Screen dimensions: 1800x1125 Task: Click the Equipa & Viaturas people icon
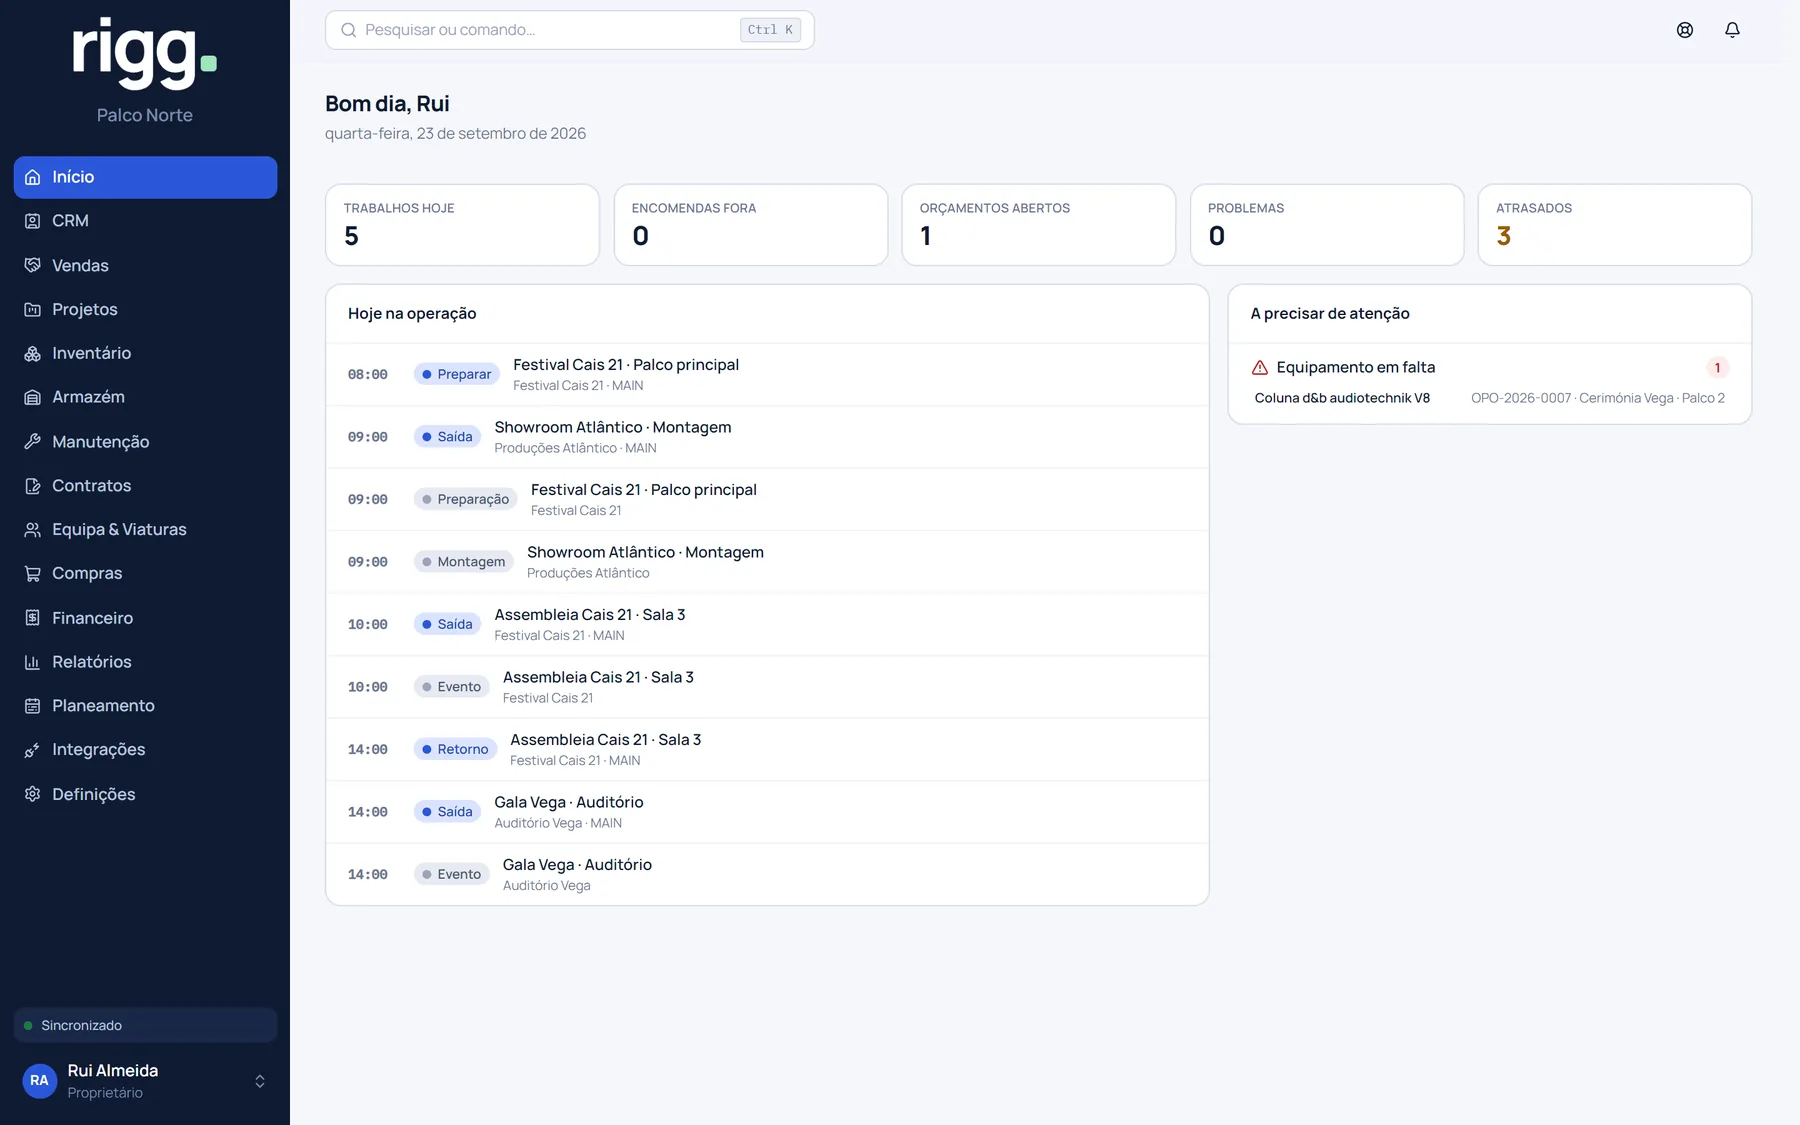(x=33, y=529)
